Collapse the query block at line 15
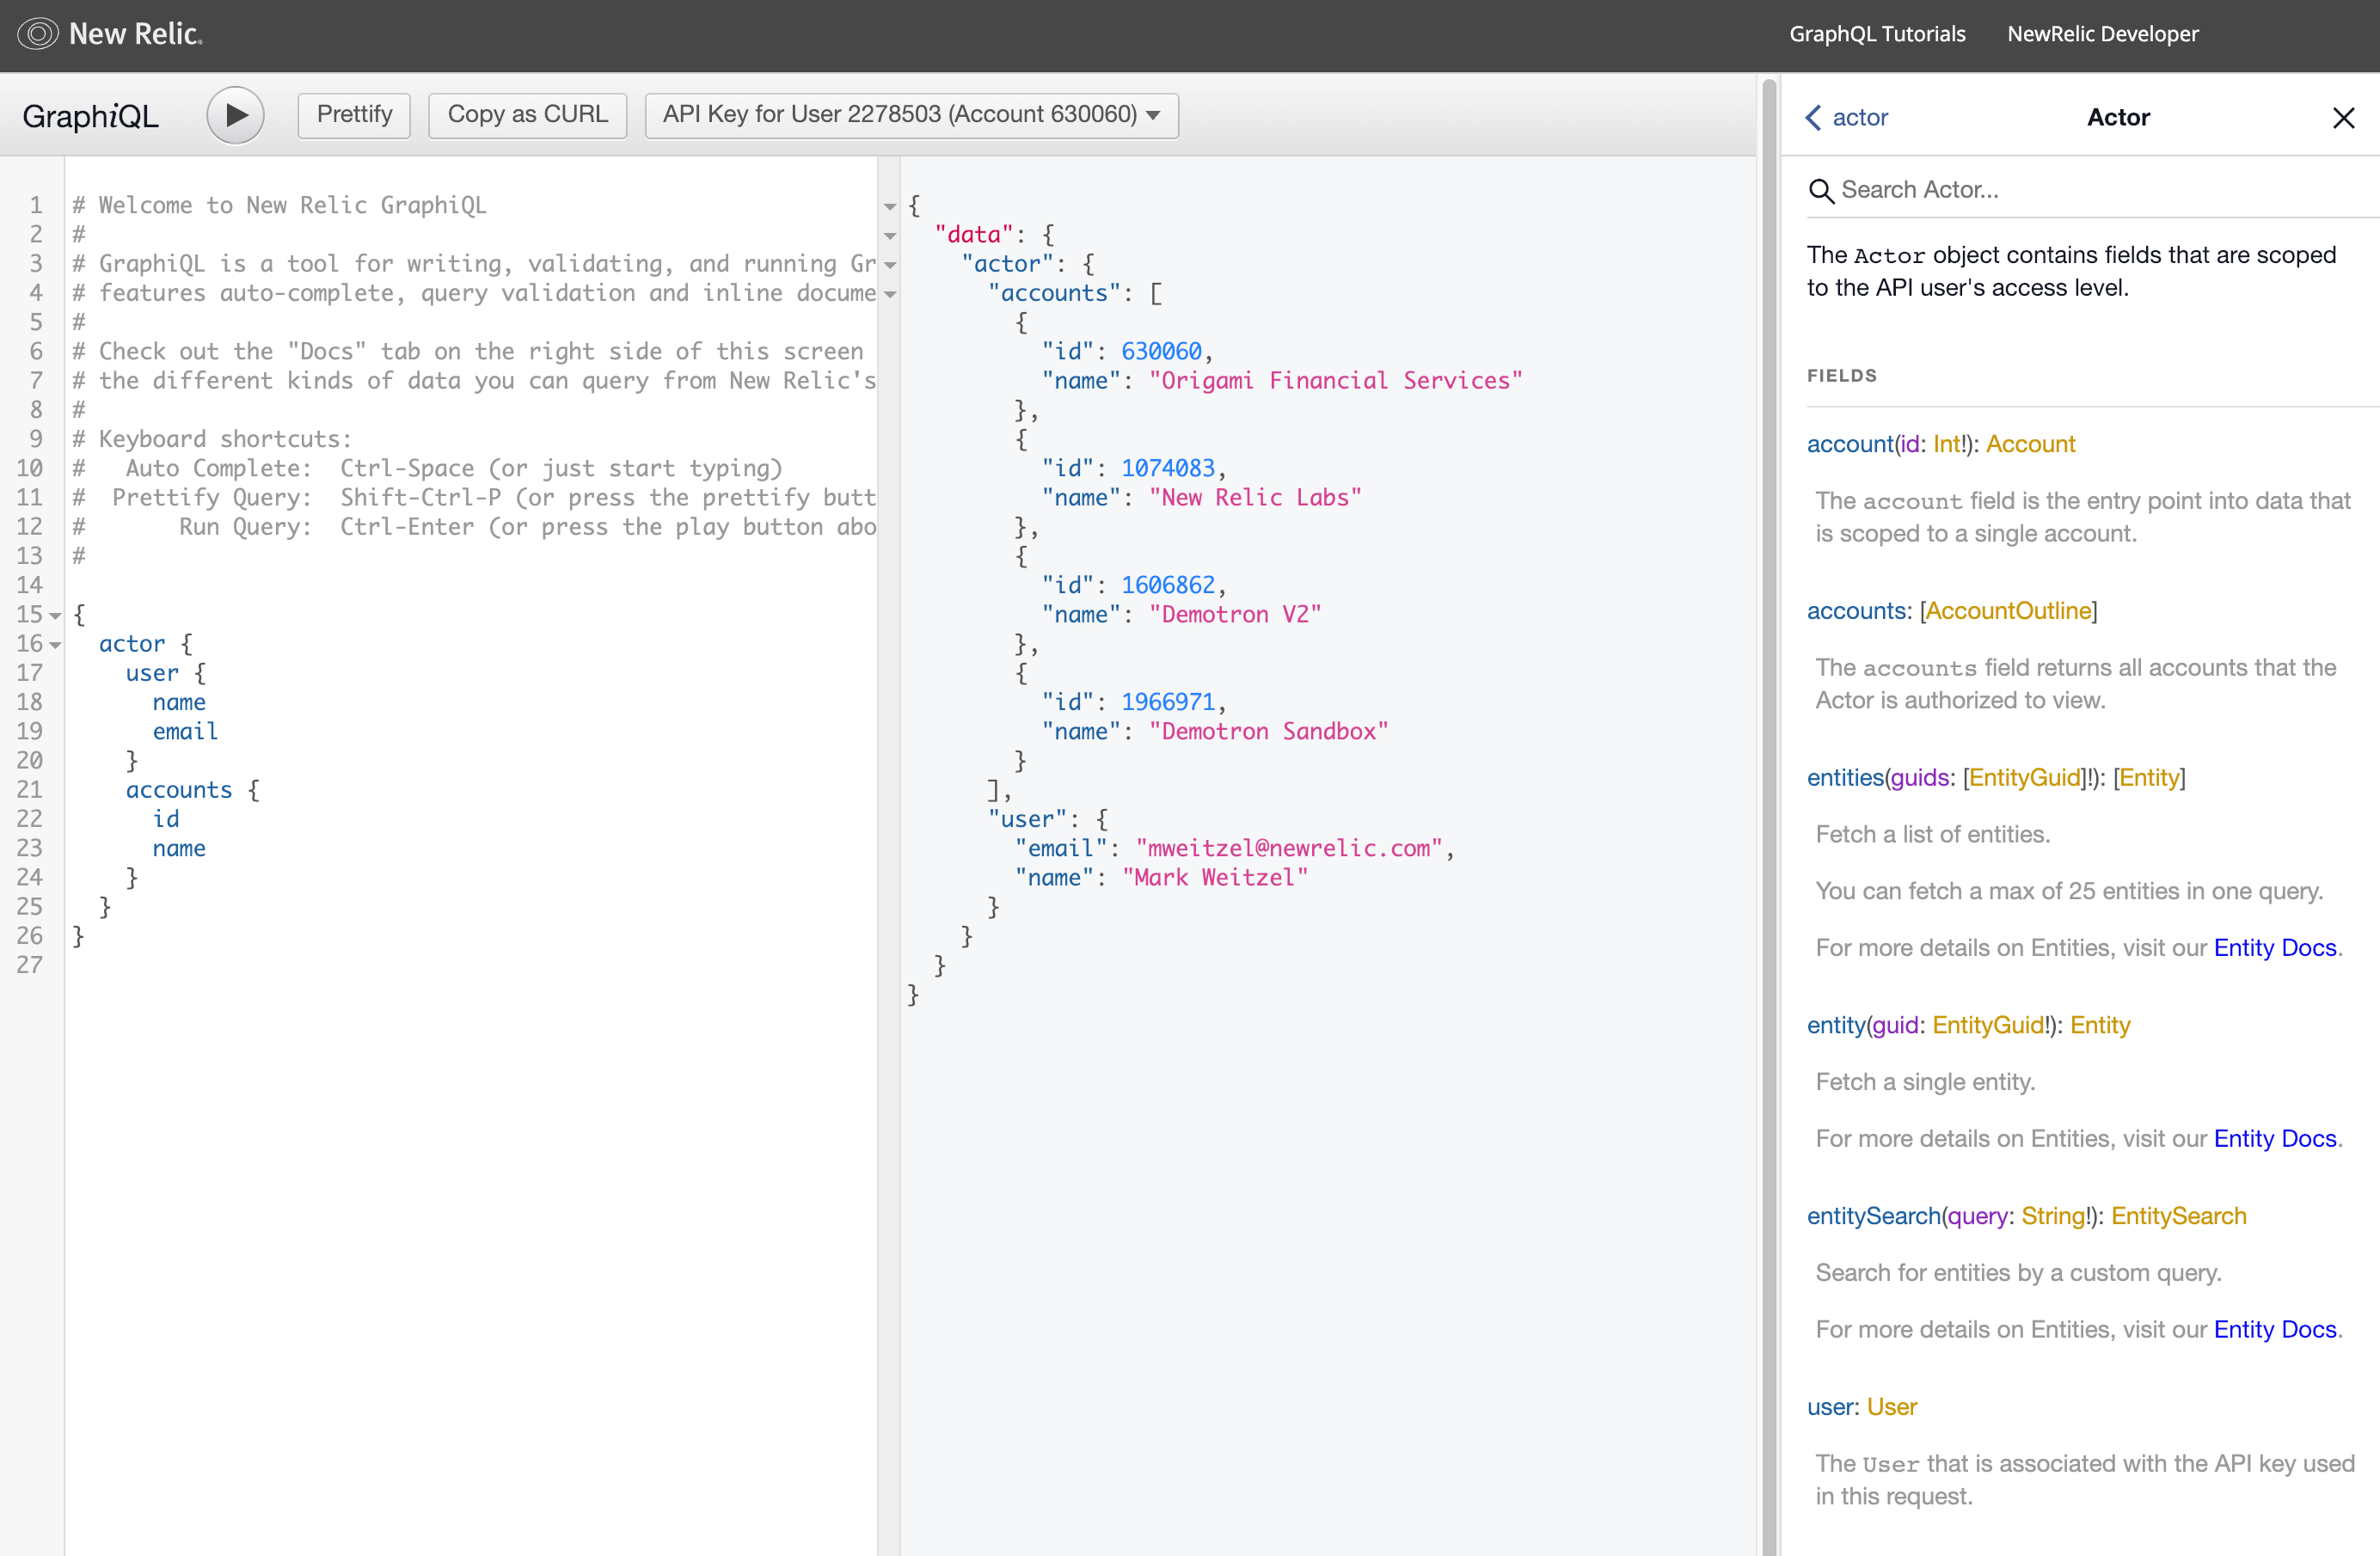The height and width of the screenshot is (1556, 2380). (x=56, y=616)
